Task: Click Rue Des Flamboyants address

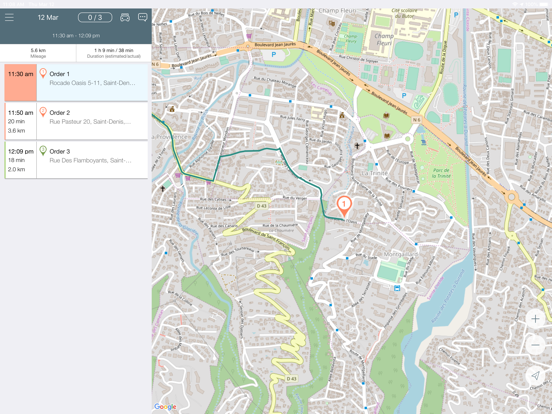Action: point(90,161)
